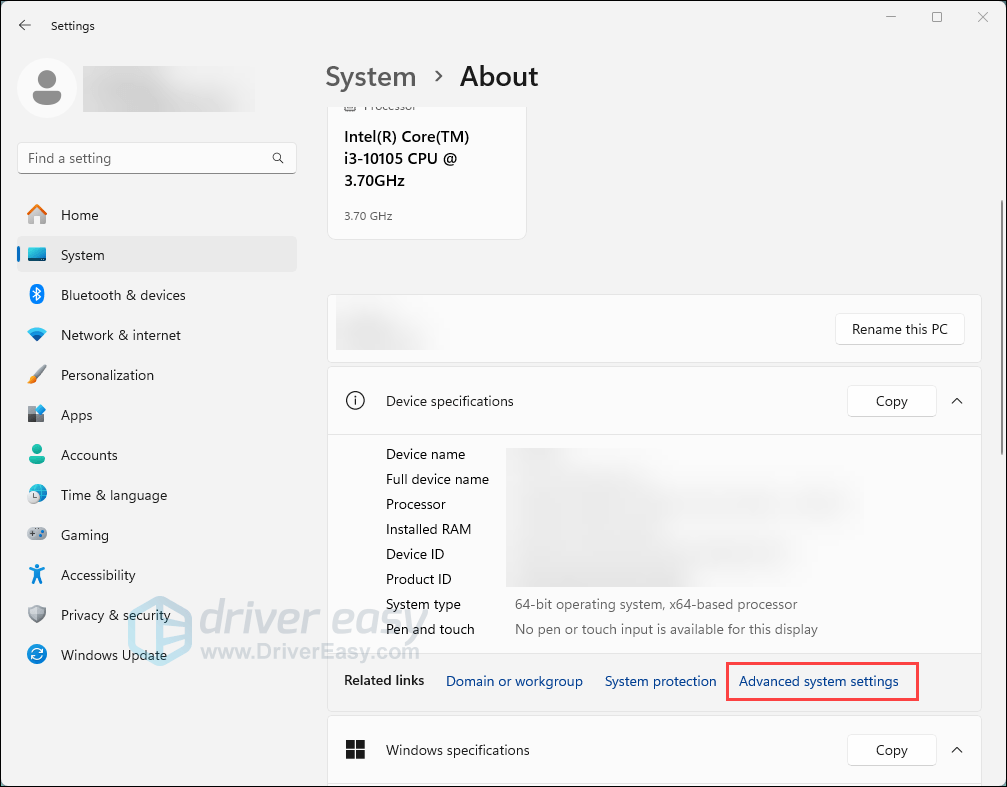Screen dimensions: 1007x787
Task: Select Accounts in the sidebar
Action: pyautogui.click(x=89, y=455)
